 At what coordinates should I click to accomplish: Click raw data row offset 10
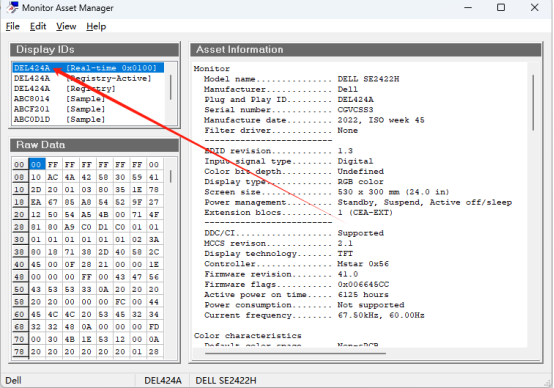pyautogui.click(x=19, y=189)
